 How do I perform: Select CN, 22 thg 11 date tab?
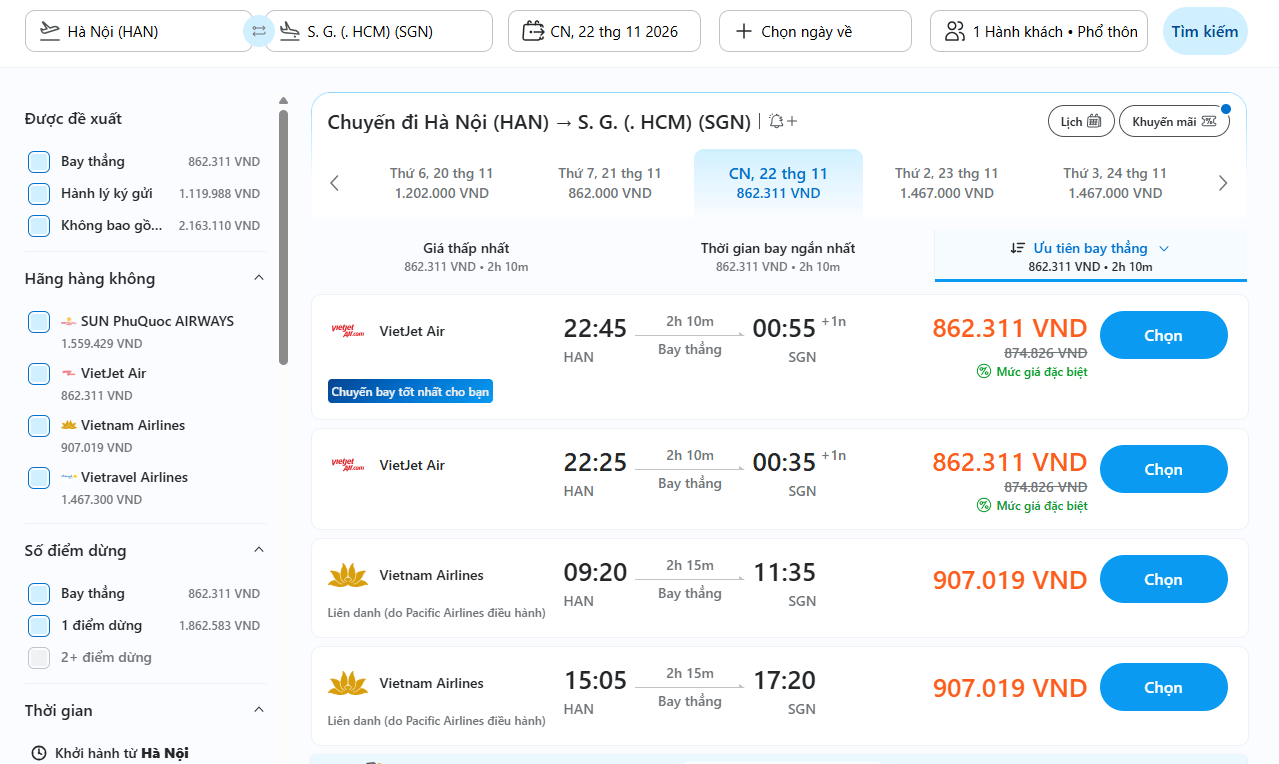[778, 183]
